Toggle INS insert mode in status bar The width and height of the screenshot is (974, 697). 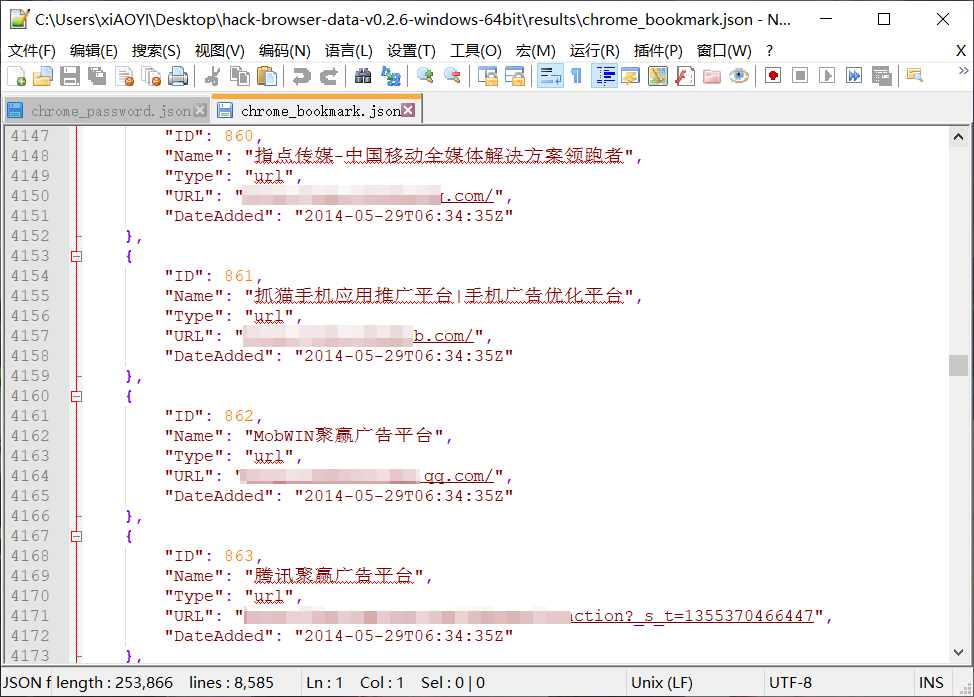point(931,683)
